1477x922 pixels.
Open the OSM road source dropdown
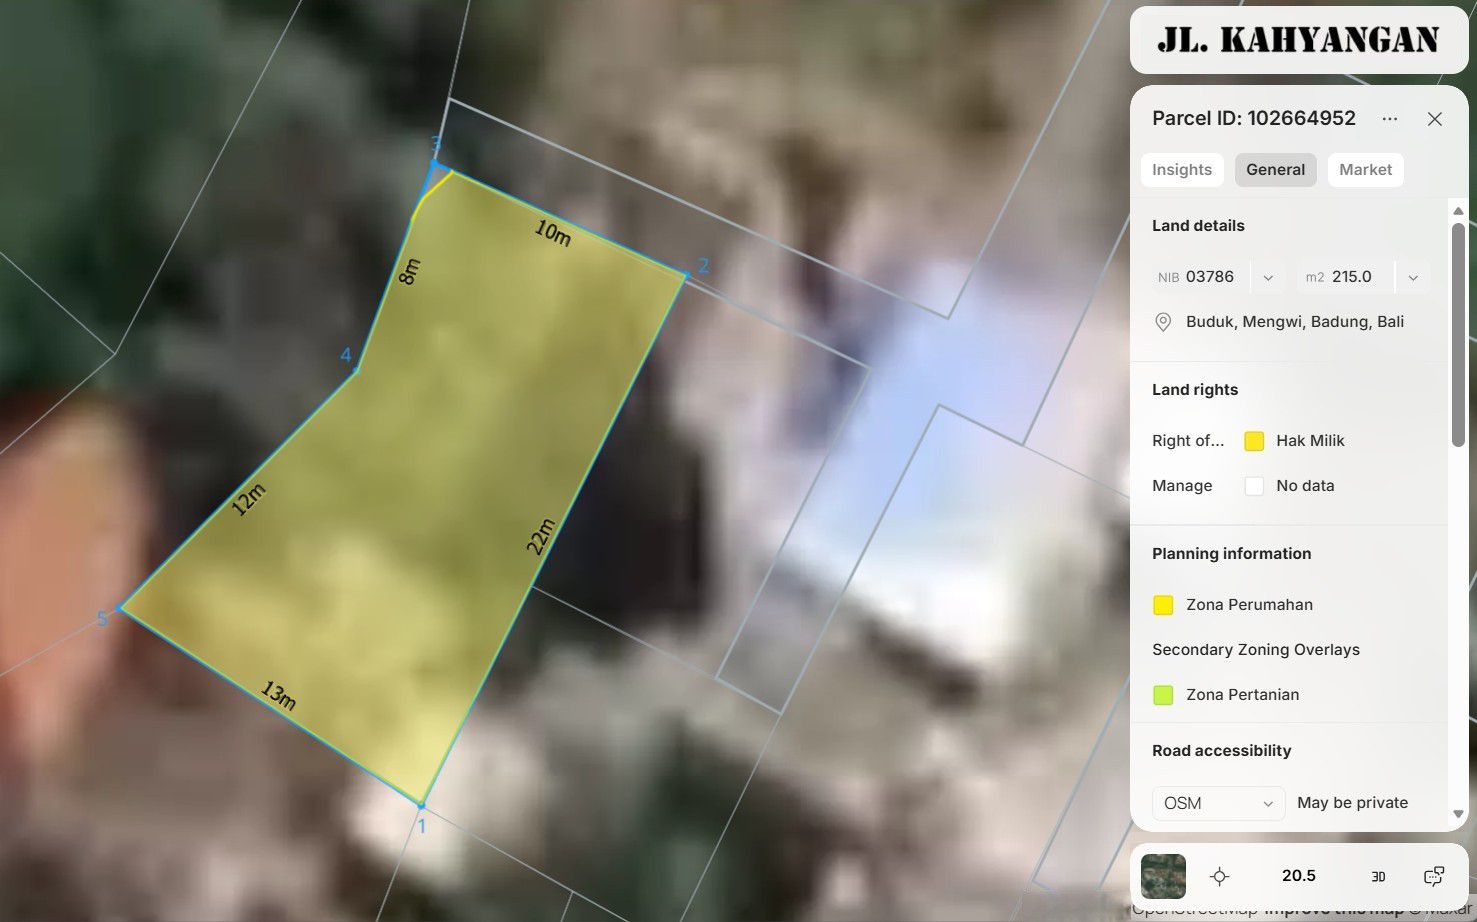click(1218, 803)
